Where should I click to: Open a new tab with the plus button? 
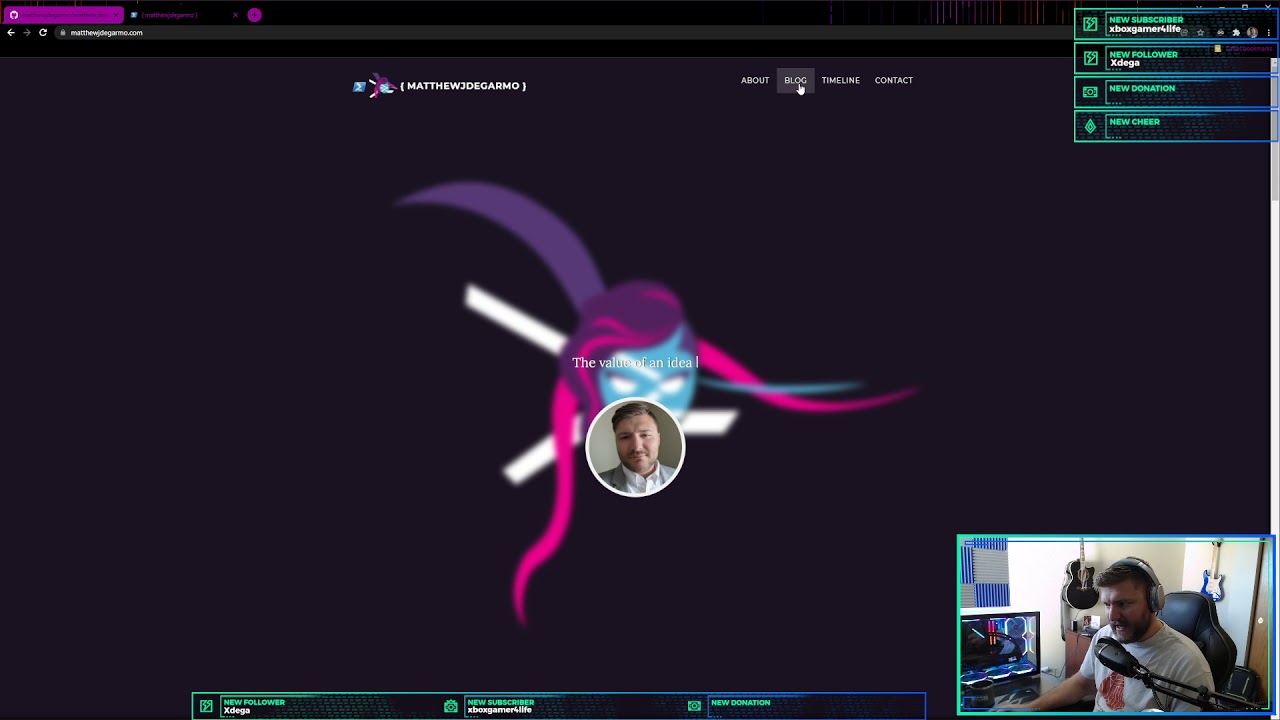254,15
